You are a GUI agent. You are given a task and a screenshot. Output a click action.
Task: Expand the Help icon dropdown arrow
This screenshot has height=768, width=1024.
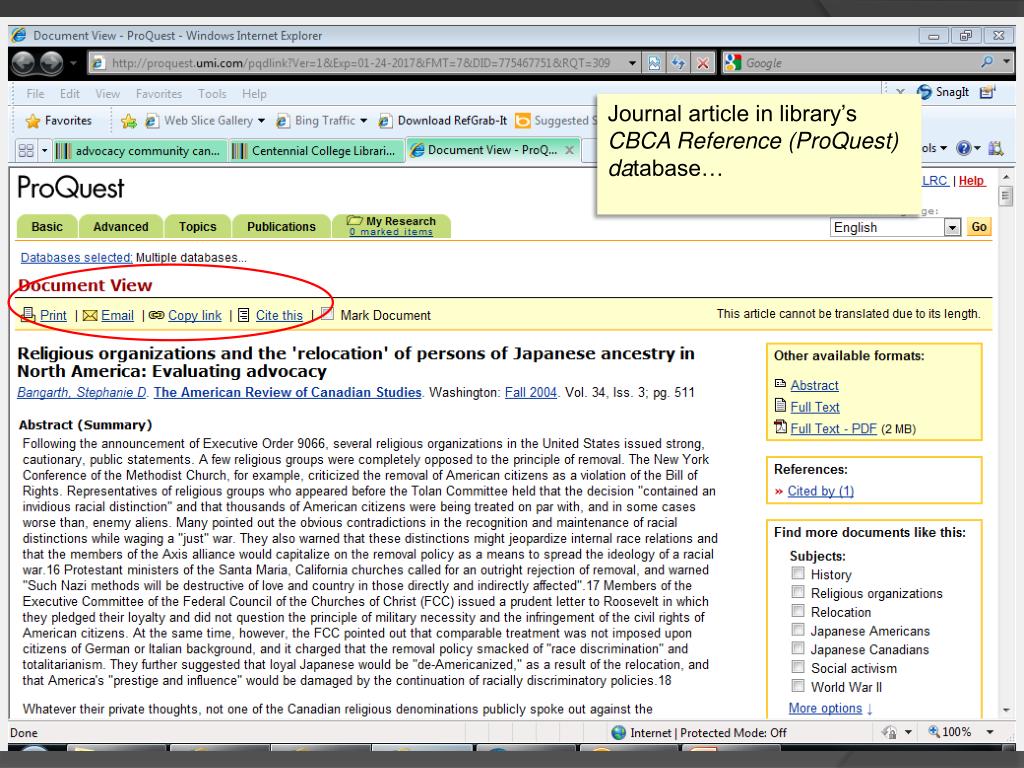pos(977,148)
